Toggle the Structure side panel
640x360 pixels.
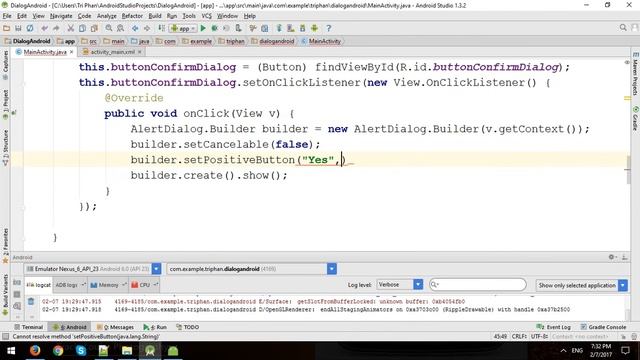(x=5, y=148)
